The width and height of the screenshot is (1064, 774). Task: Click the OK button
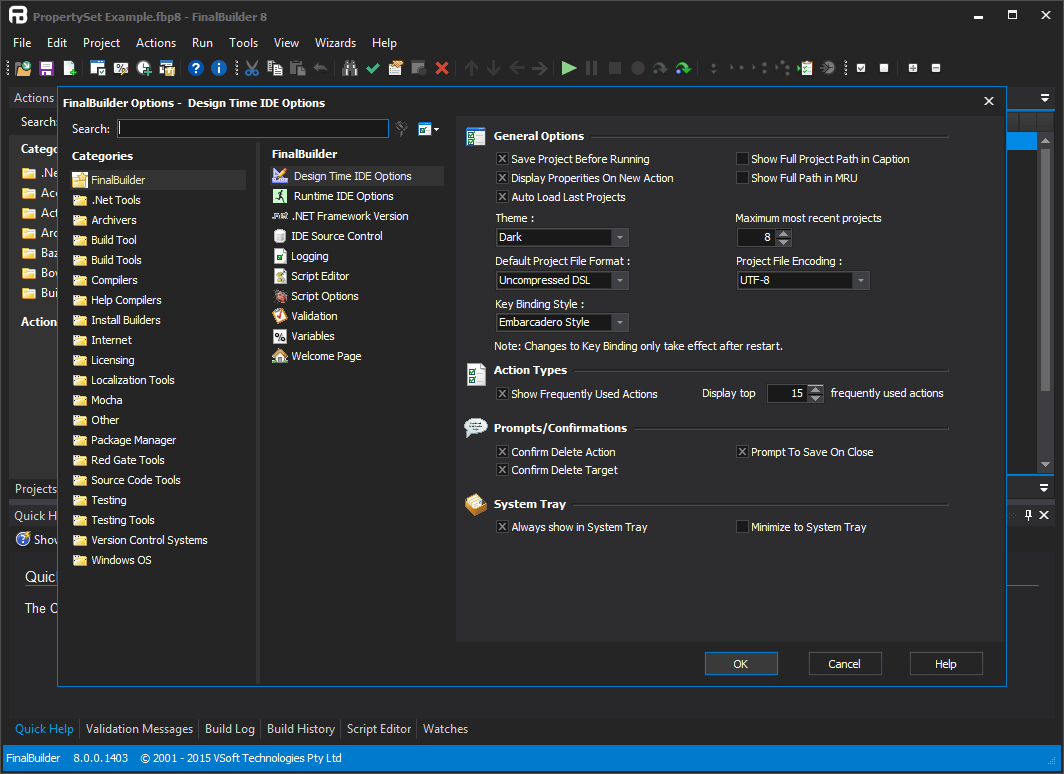coord(741,663)
